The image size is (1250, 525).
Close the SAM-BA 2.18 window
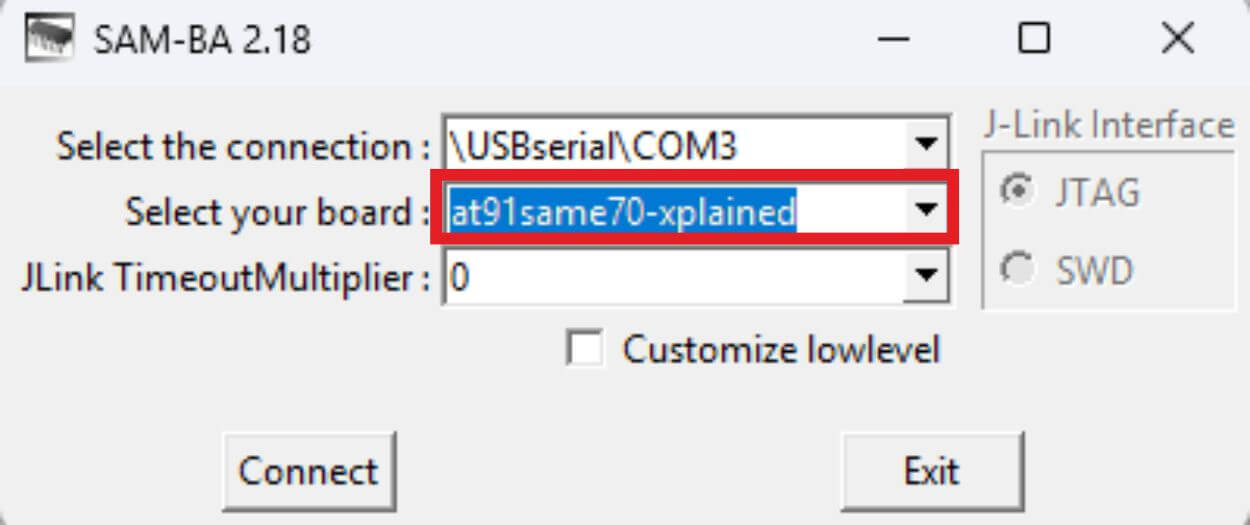1177,39
